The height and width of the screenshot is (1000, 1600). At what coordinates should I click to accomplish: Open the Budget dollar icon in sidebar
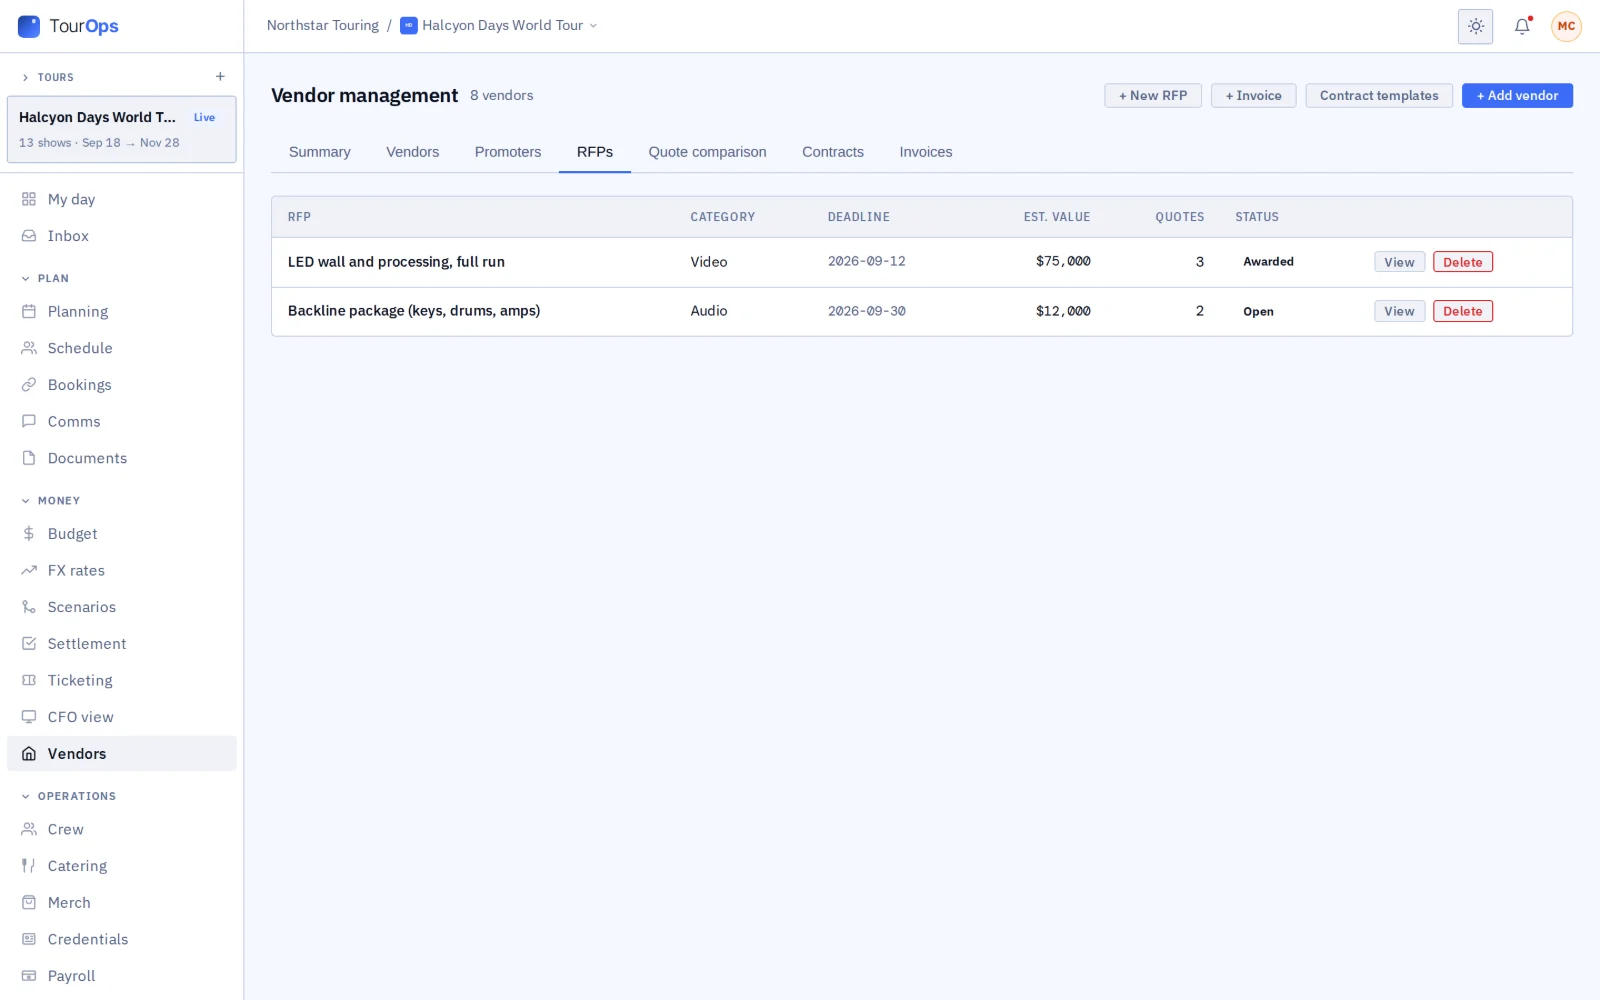point(29,534)
